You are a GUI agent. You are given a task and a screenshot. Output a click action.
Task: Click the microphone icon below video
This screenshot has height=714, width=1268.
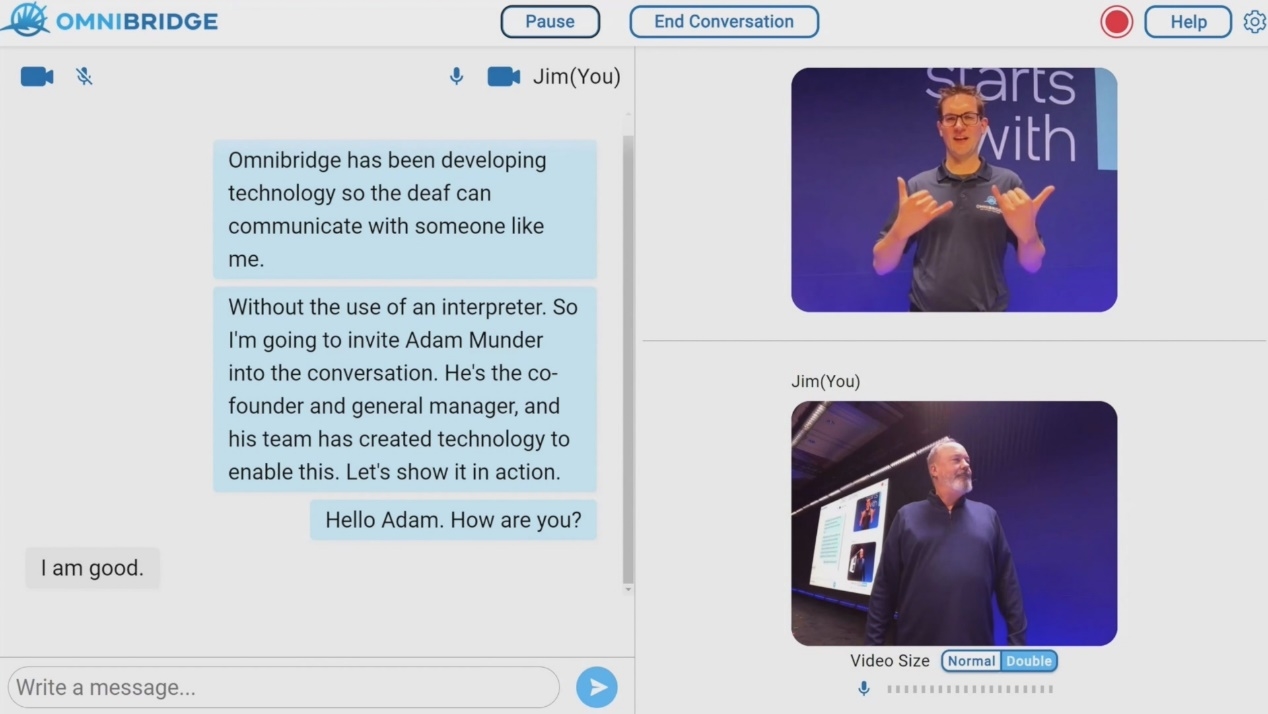point(864,688)
